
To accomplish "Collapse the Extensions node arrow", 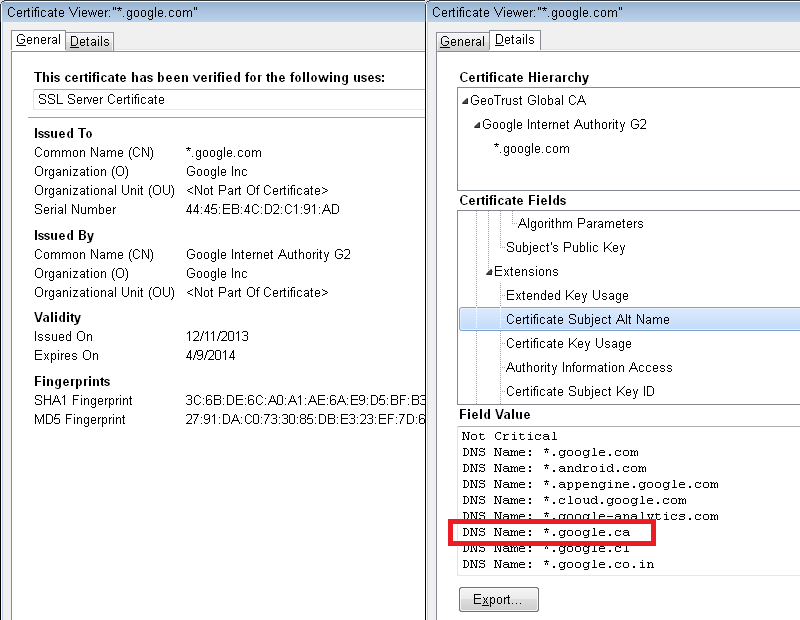I will click(x=489, y=272).
